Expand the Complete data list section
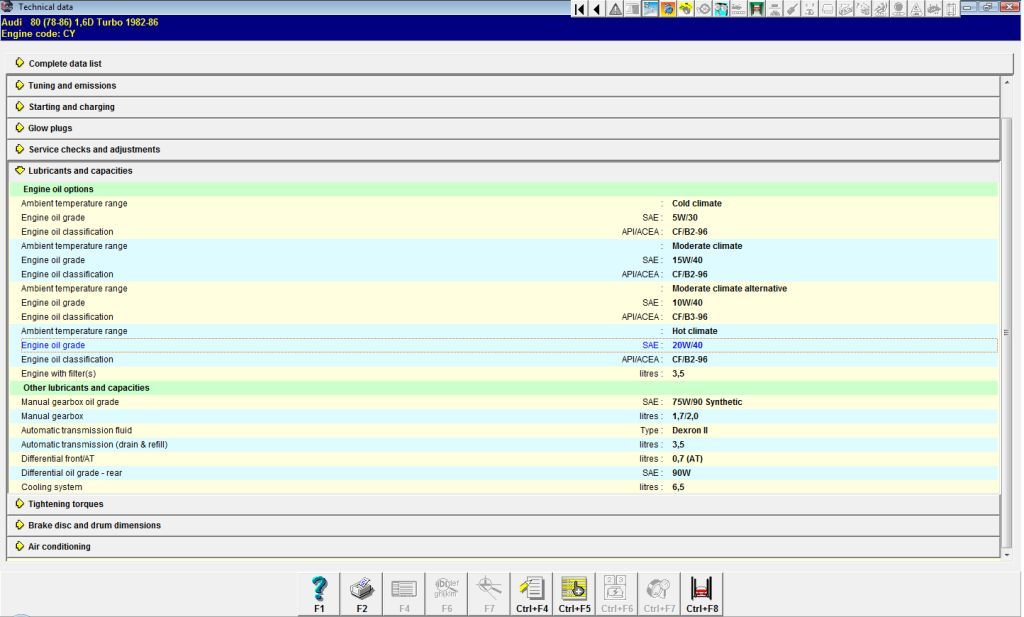This screenshot has height=617, width=1024. [x=509, y=63]
